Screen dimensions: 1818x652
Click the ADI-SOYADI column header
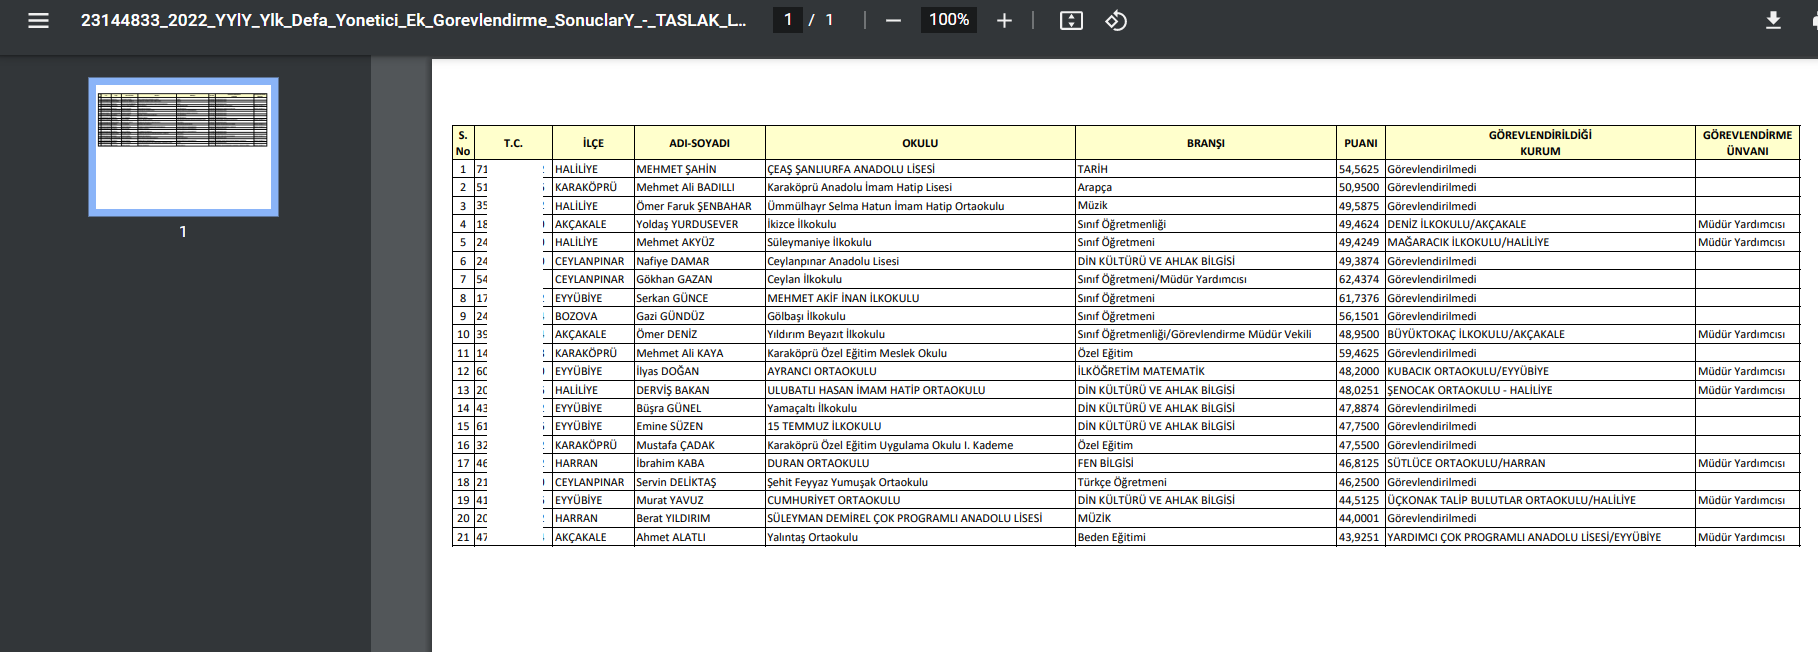pyautogui.click(x=699, y=143)
